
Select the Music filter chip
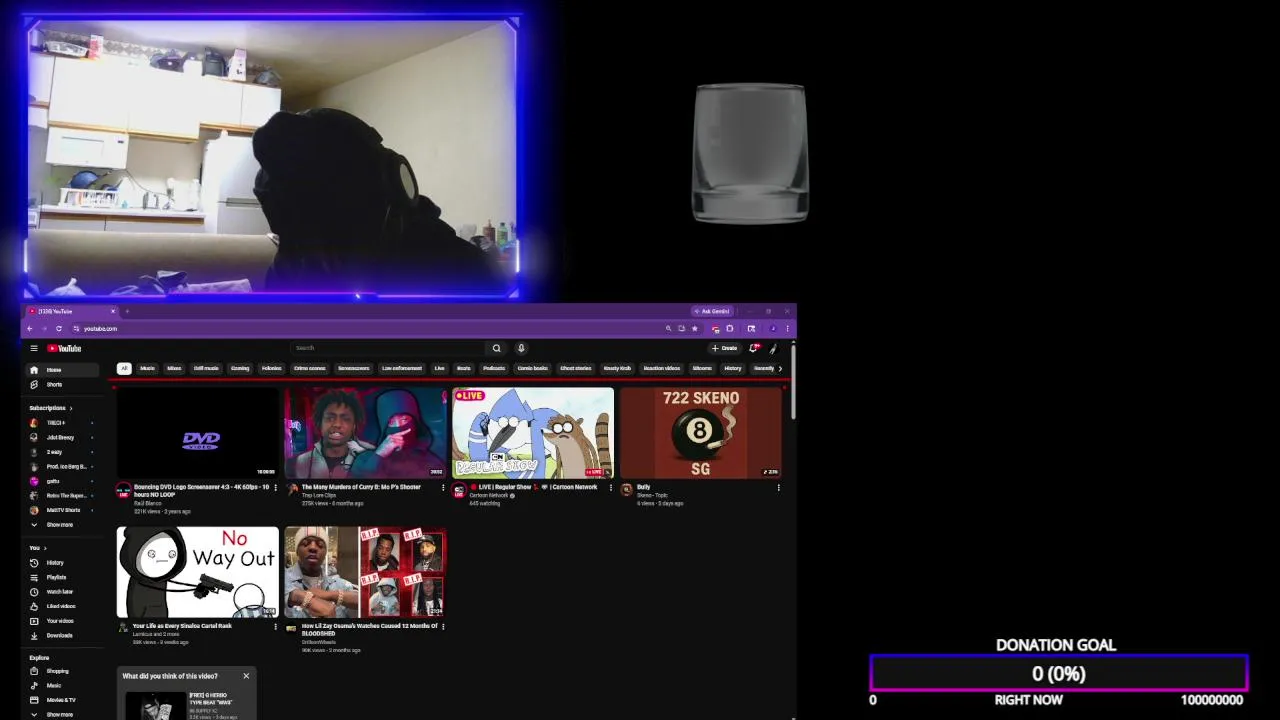148,368
